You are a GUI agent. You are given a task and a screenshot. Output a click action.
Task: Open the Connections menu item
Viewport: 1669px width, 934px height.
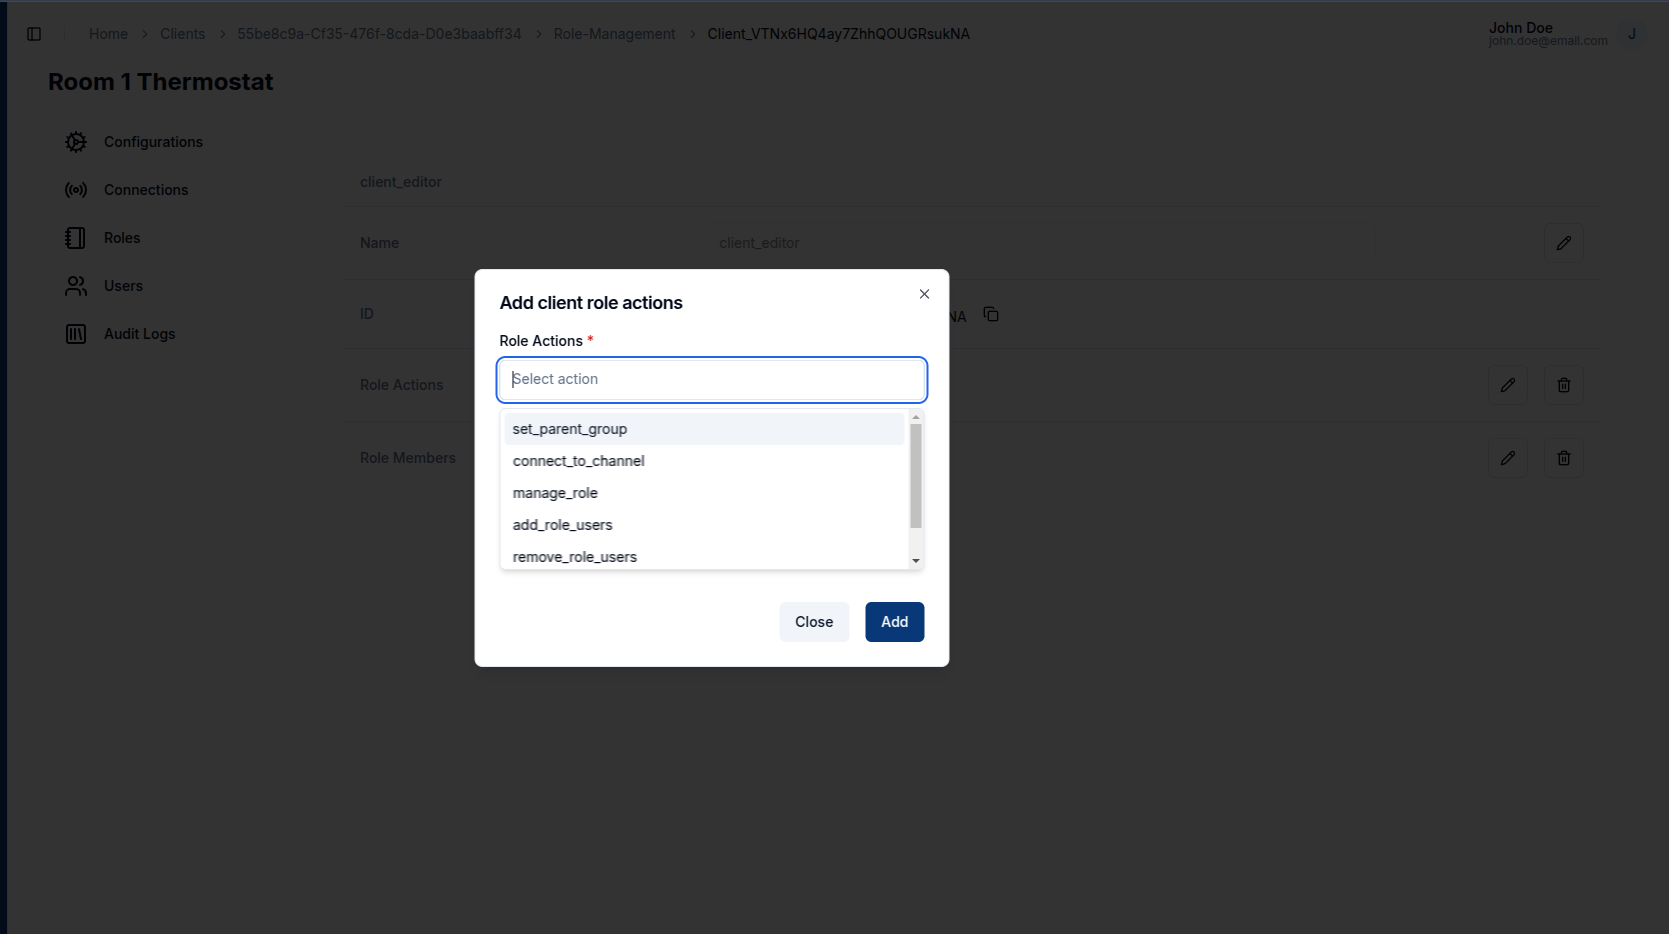click(146, 190)
